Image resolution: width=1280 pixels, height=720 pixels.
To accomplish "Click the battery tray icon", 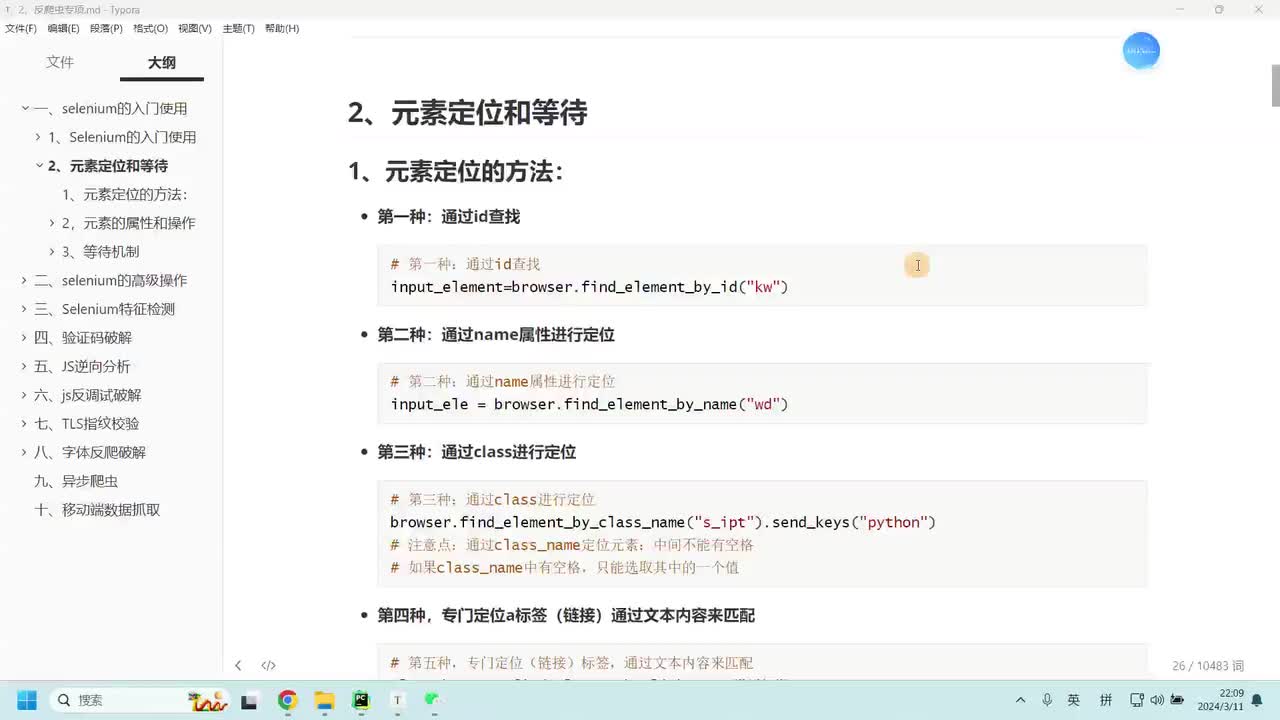I will pos(1177,700).
